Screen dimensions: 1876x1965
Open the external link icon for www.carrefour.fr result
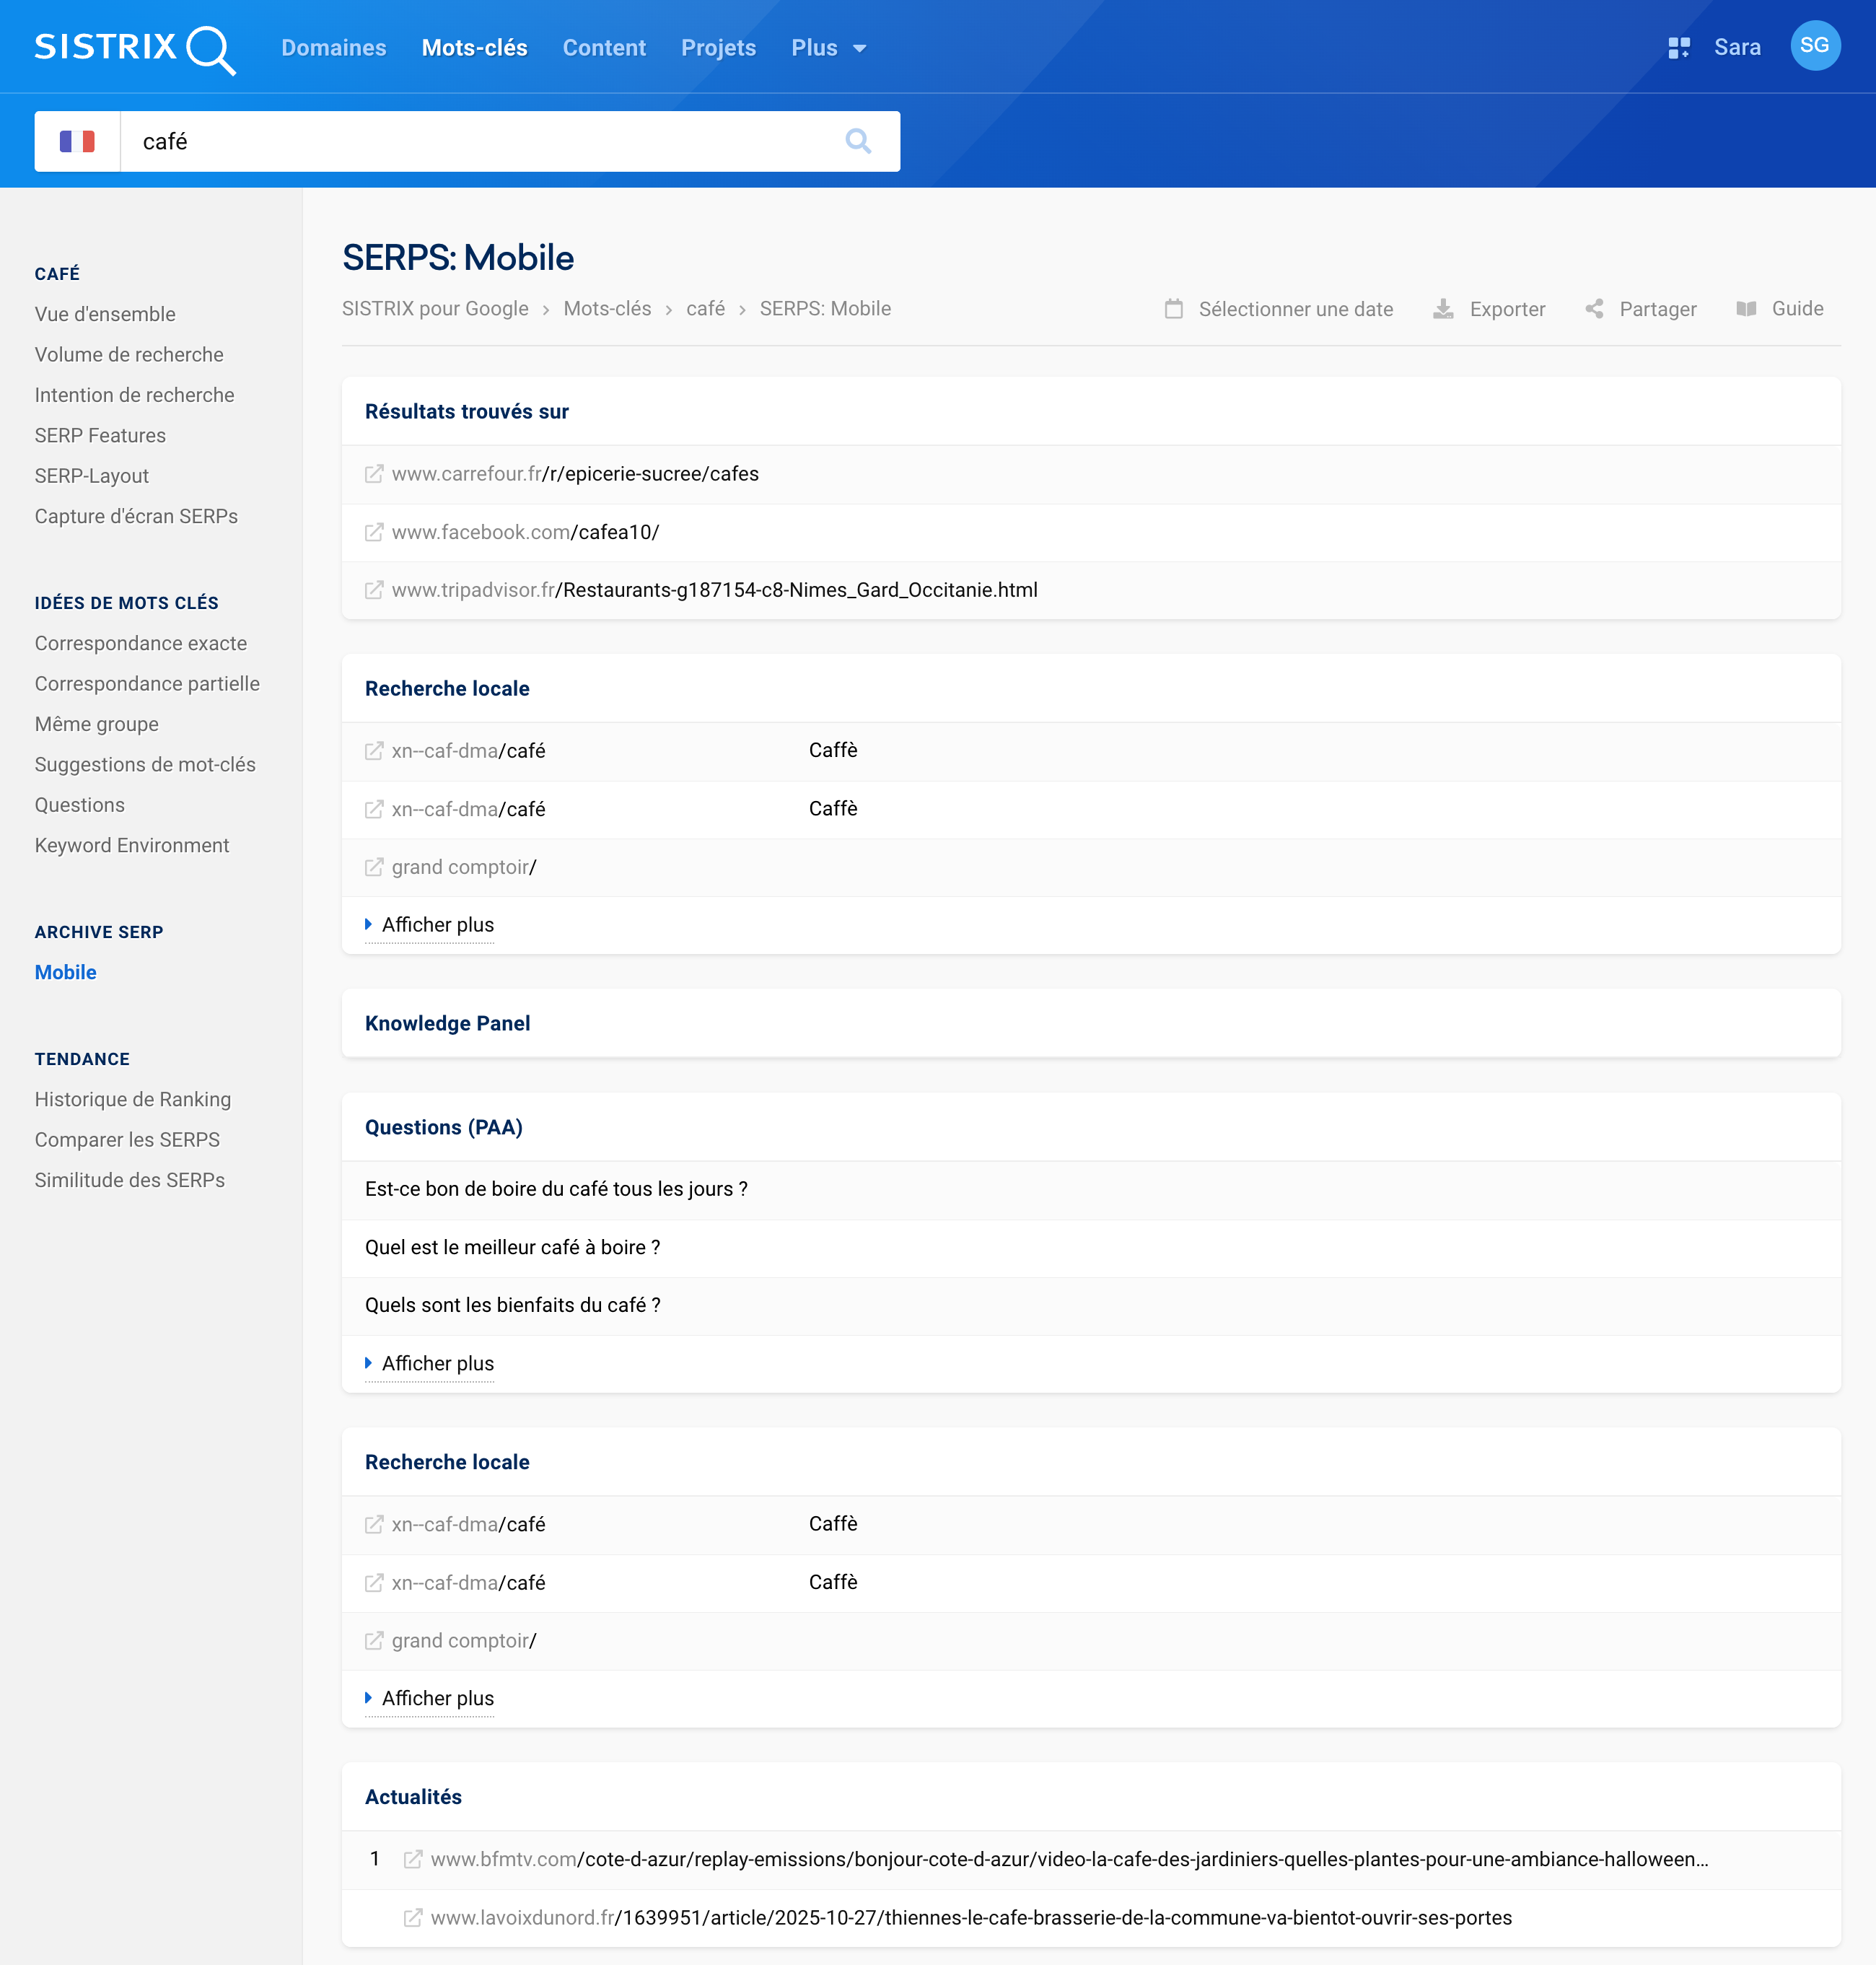click(373, 474)
